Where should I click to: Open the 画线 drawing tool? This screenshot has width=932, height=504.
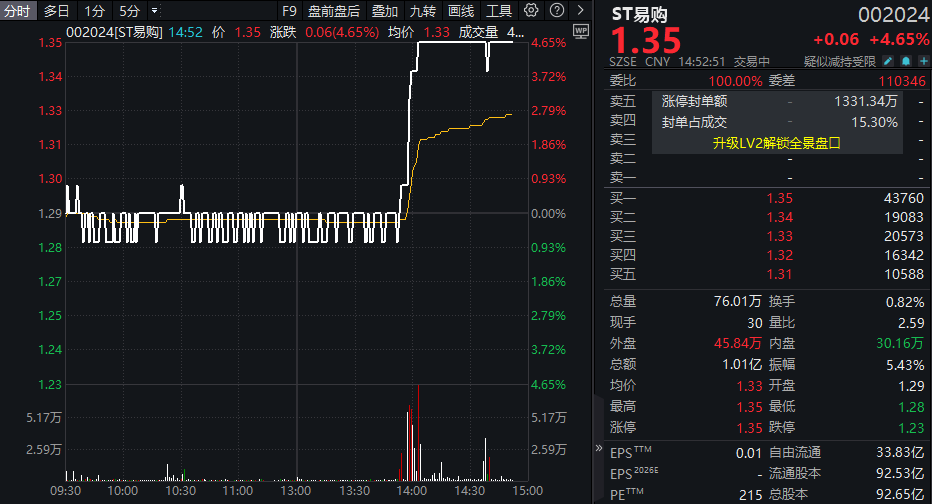(461, 11)
